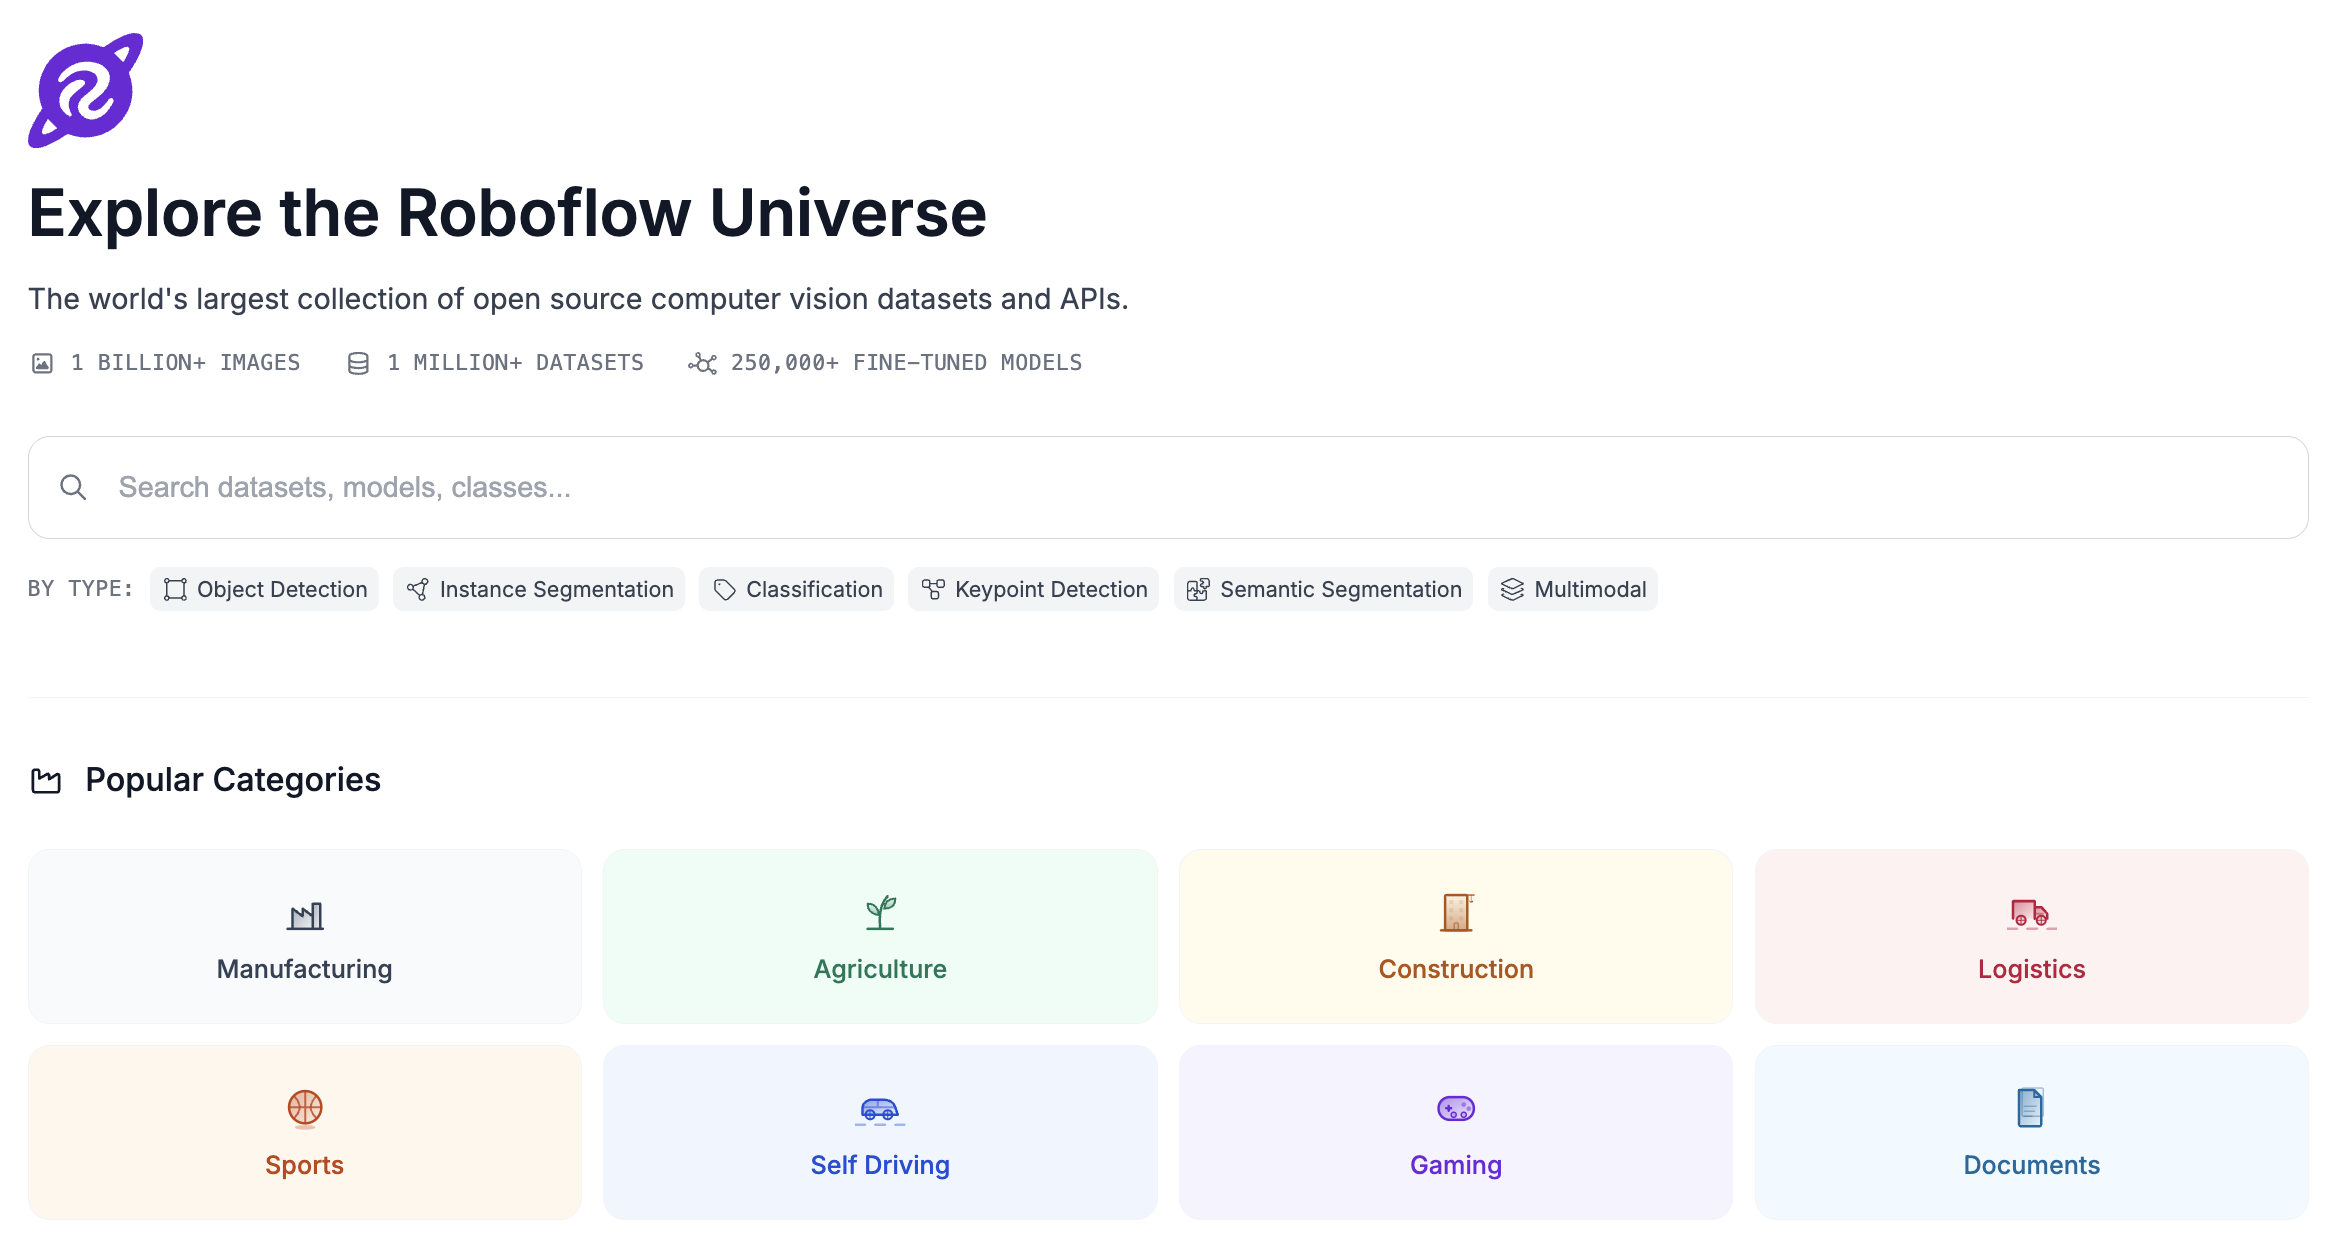Click the document icon on the Documents card
Viewport: 2344px width, 1258px height.
tap(2030, 1108)
